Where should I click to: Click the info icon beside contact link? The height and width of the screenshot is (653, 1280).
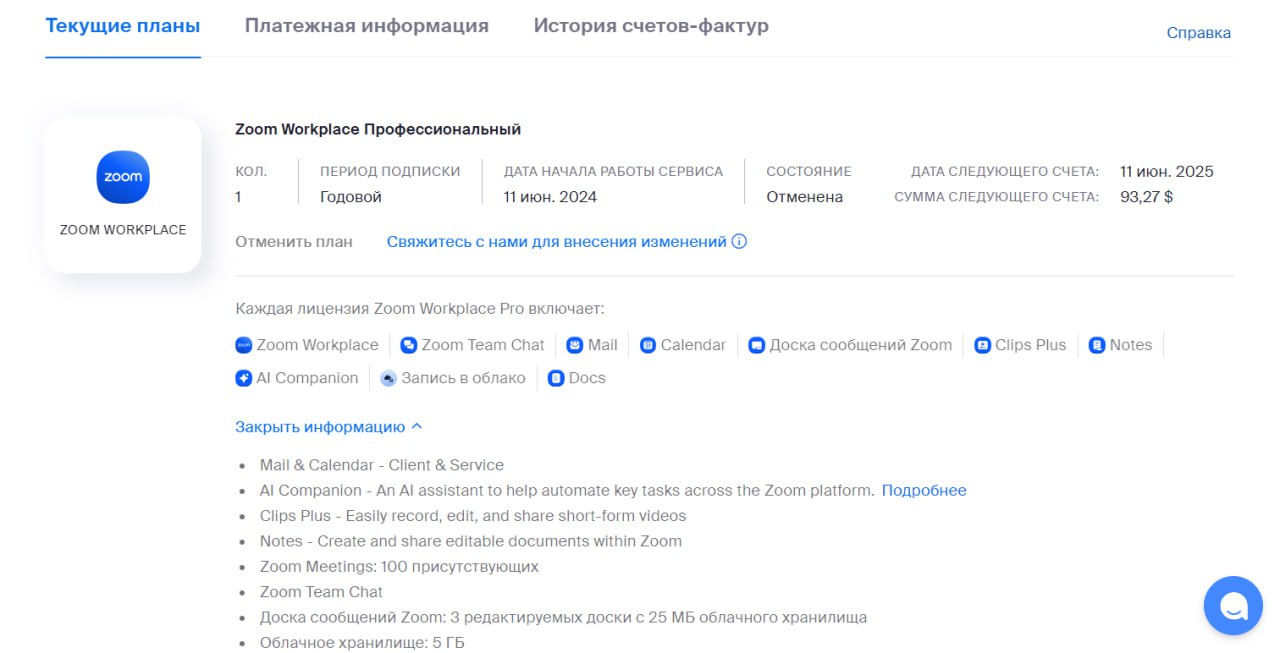point(740,242)
